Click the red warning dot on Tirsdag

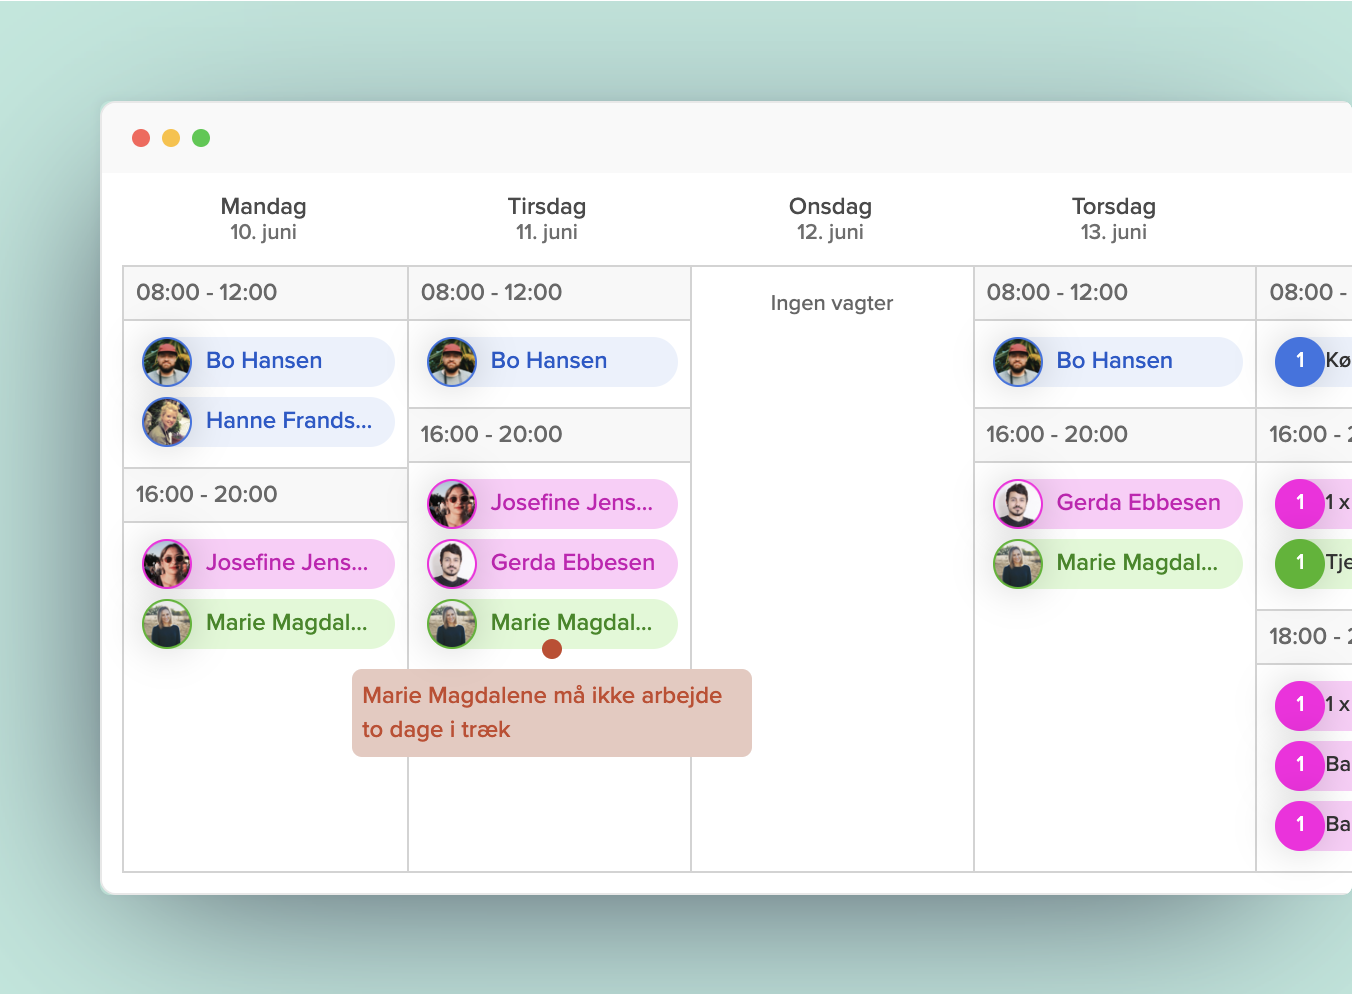coord(551,649)
